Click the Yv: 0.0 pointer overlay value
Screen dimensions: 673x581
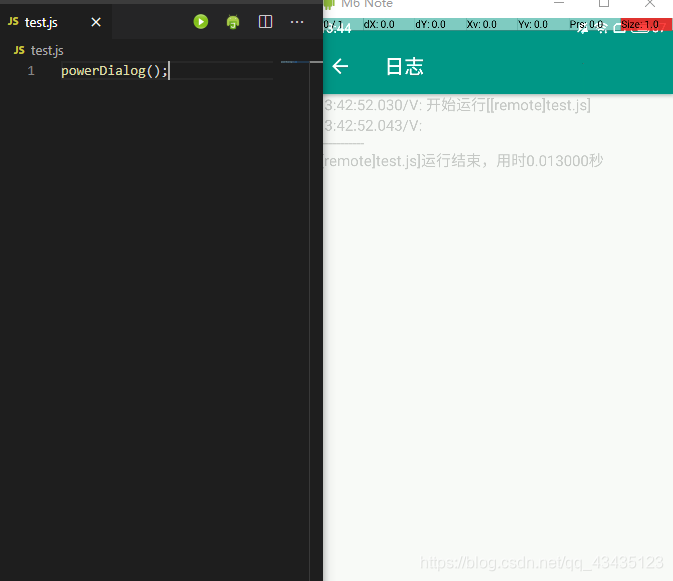[533, 24]
